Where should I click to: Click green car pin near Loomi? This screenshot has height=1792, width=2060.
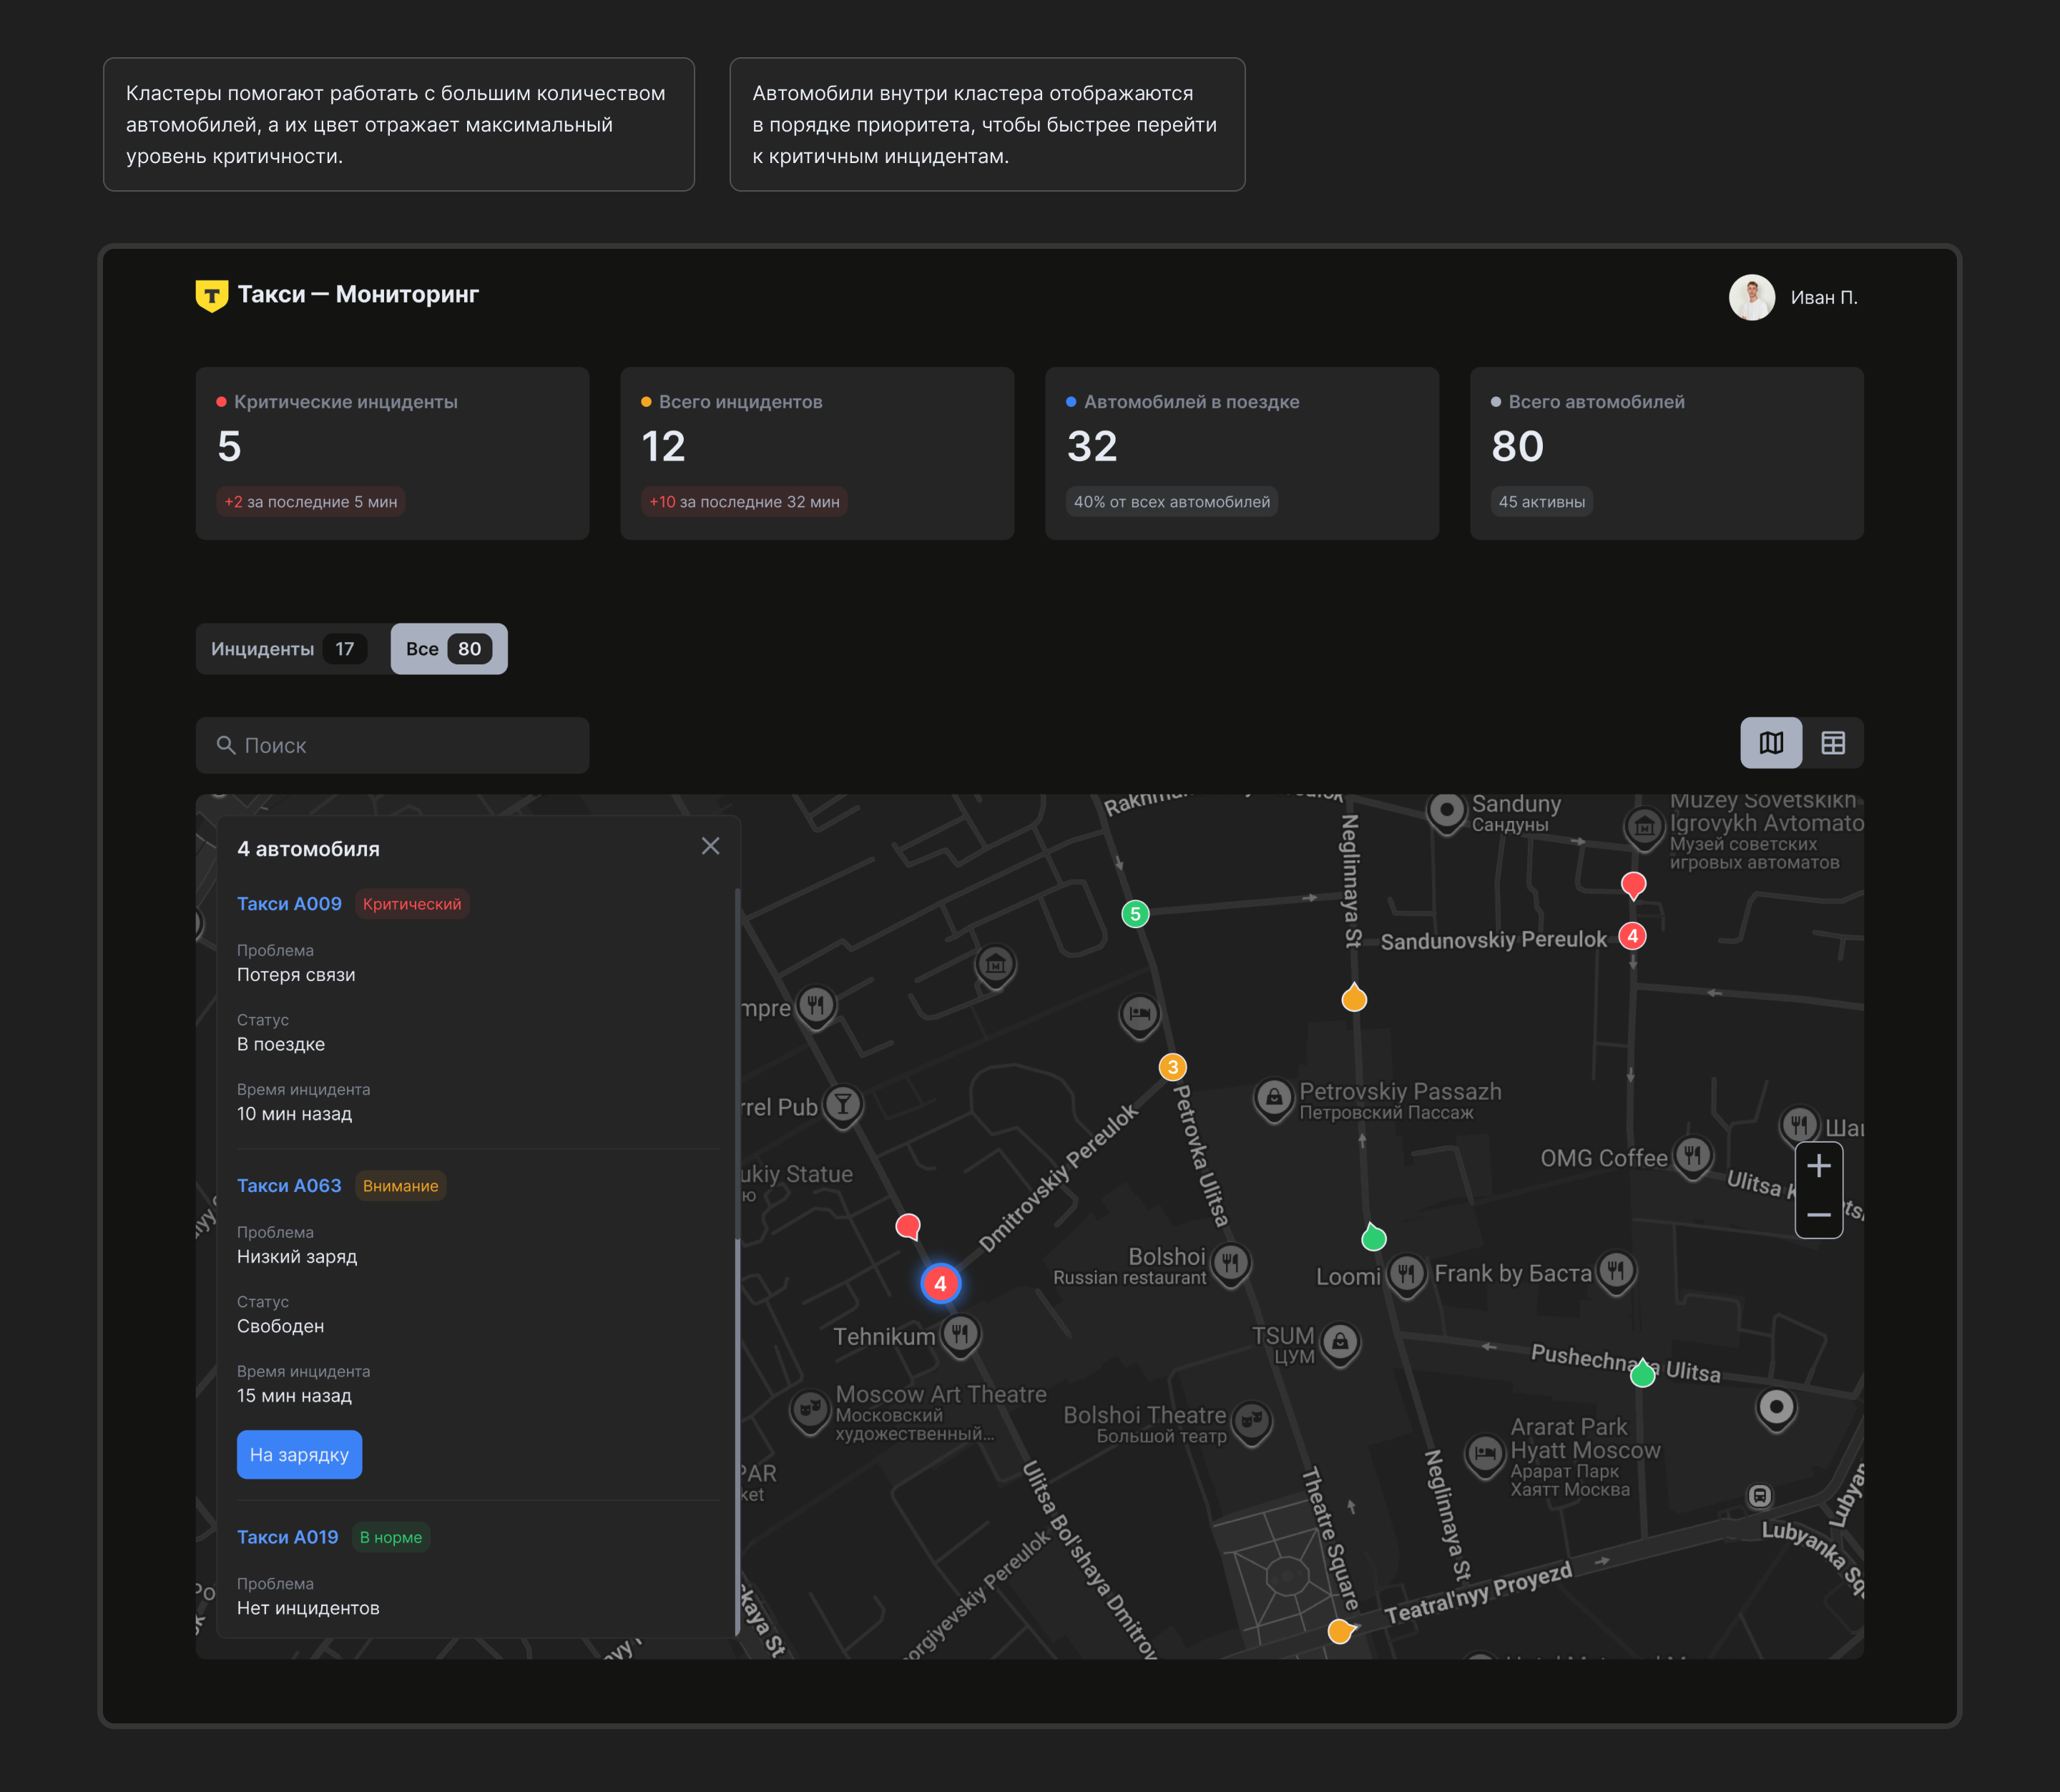tap(1374, 1237)
